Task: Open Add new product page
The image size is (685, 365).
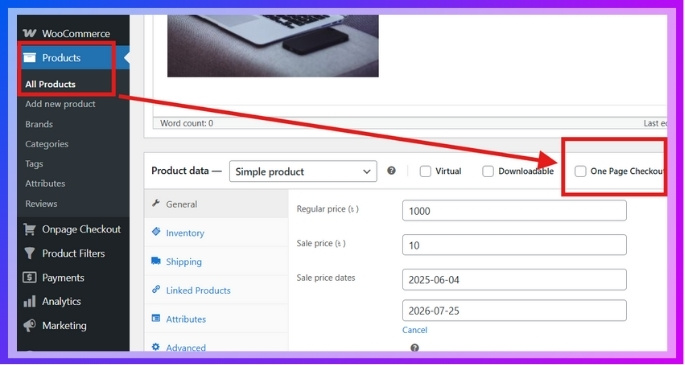Action: coord(60,104)
